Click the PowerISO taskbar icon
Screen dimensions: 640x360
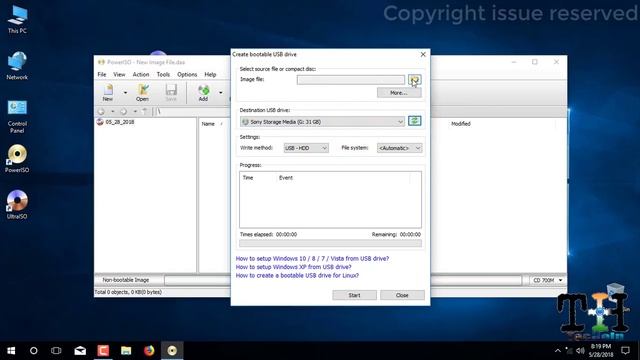[172, 351]
